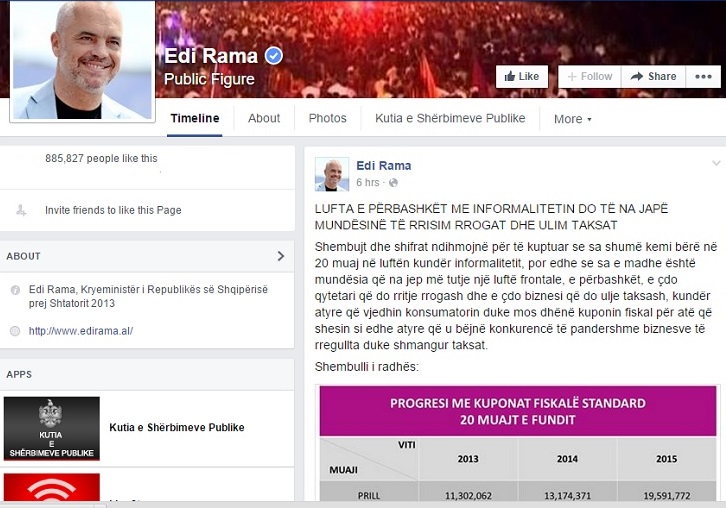Click Invite friends to like this Page

(x=113, y=210)
